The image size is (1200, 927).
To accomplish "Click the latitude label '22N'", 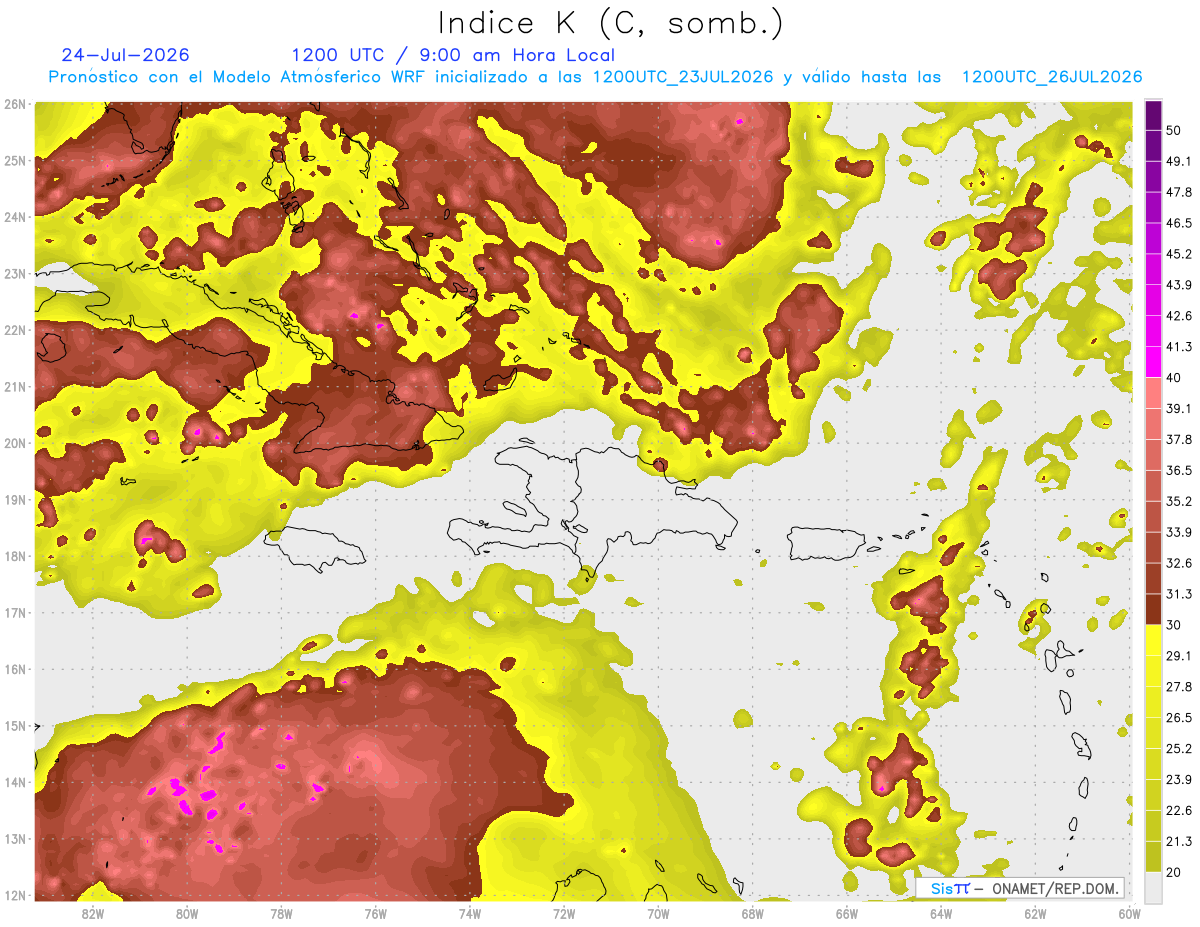I will click(15, 330).
